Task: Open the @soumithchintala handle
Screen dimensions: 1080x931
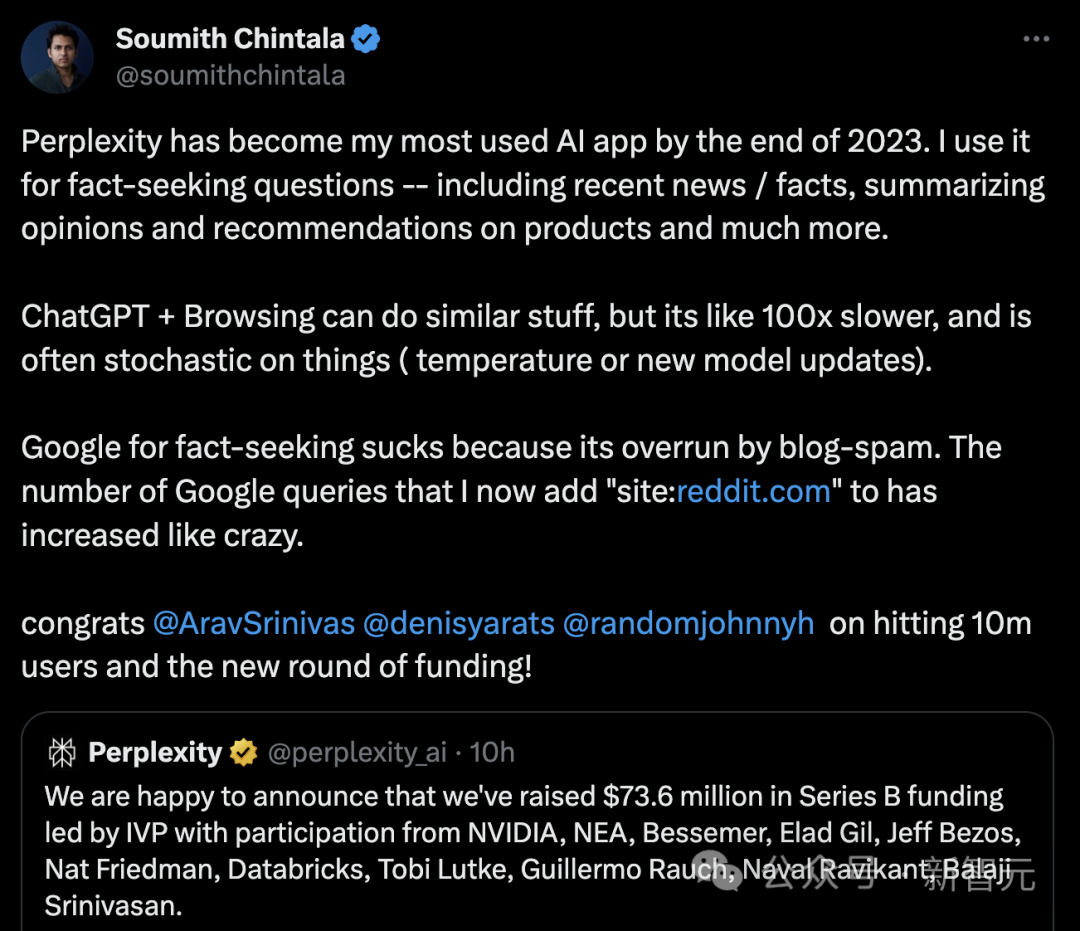Action: 230,76
